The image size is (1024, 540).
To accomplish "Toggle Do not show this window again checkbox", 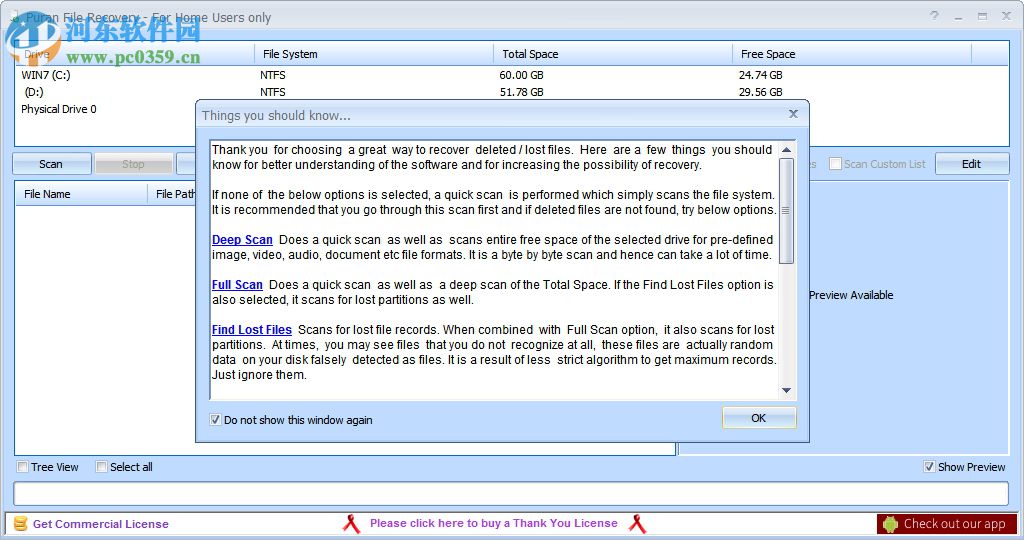I will click(215, 420).
